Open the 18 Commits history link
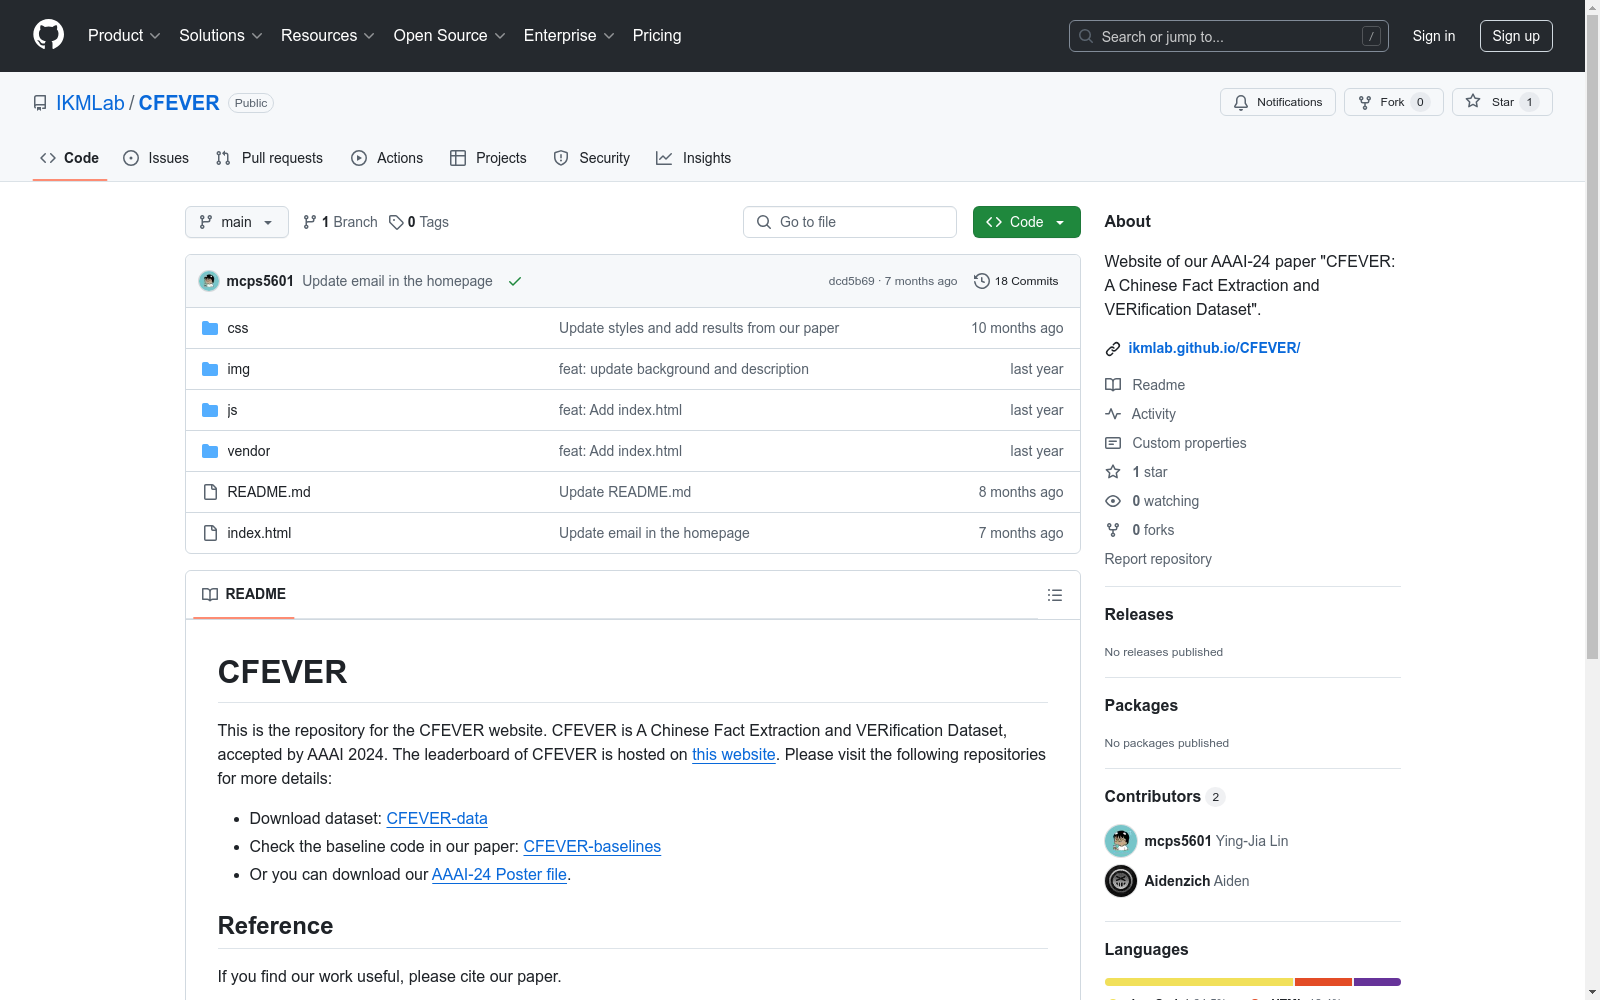1600x1000 pixels. (x=1016, y=281)
